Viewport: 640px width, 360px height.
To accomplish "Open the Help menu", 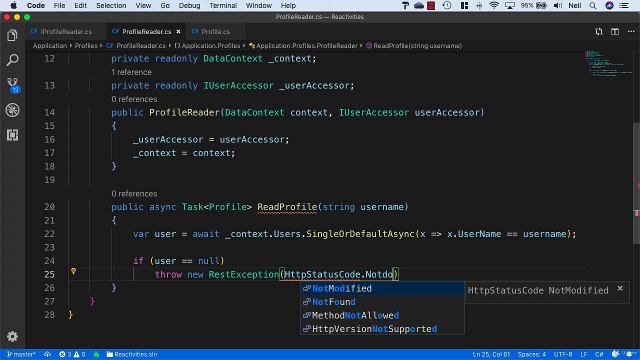I will point(288,5).
